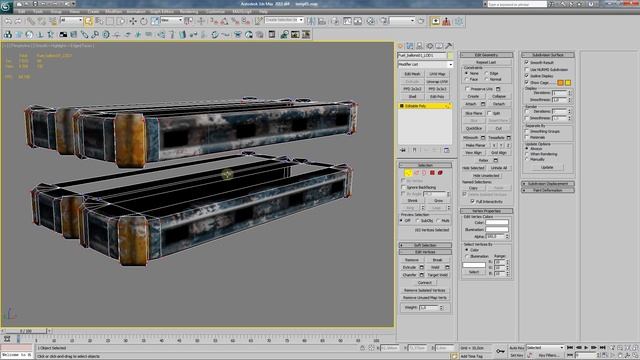Image resolution: width=640 pixels, height=360 pixels.
Task: Expand the Paint Deformation rollout
Action: (x=548, y=191)
